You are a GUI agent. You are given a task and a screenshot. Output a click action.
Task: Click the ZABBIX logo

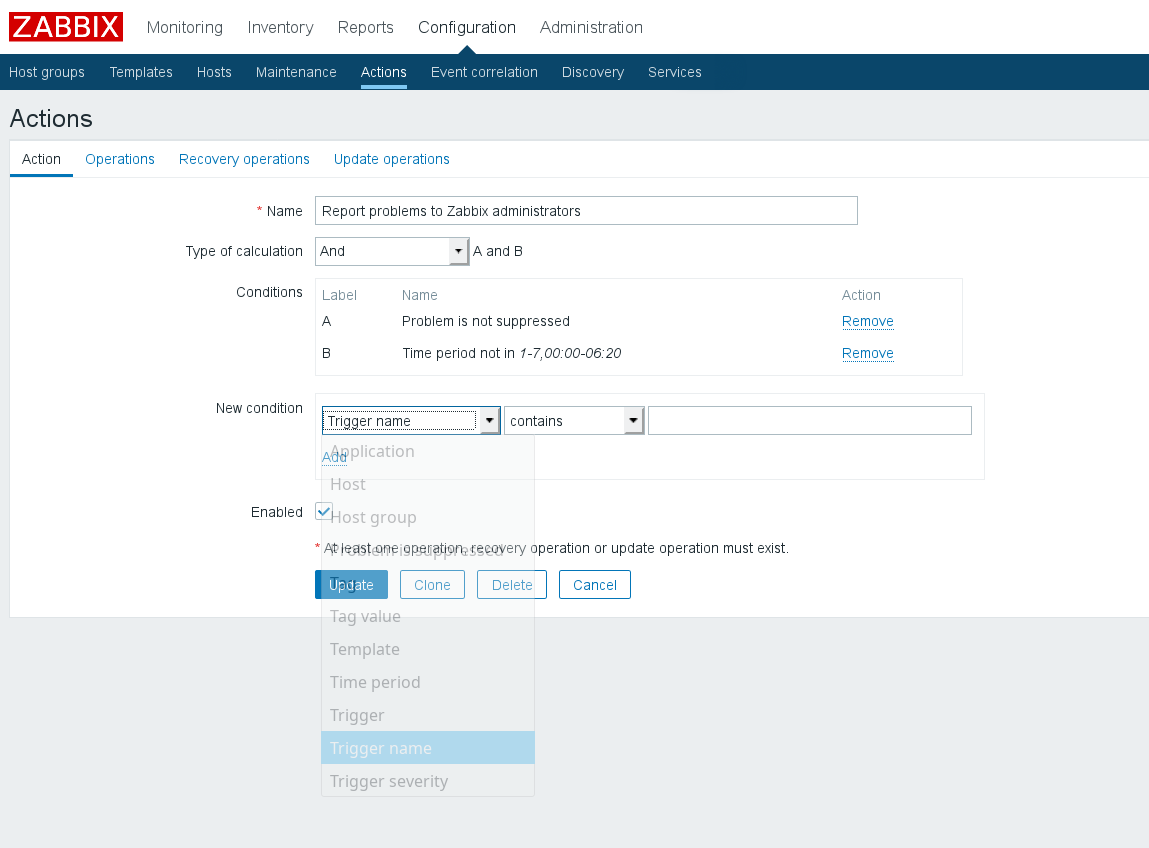66,27
